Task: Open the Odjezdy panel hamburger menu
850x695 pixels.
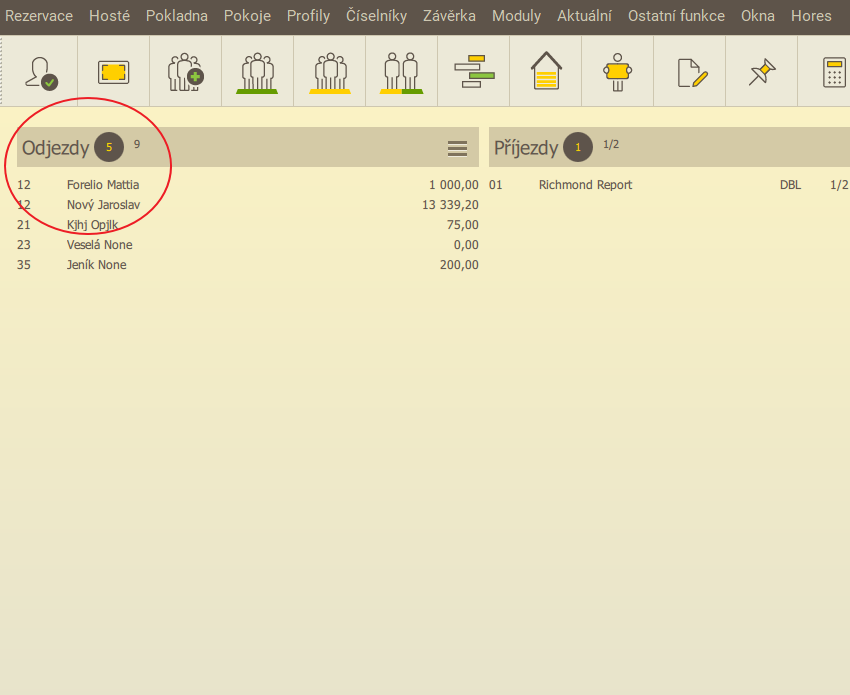Action: pos(457,148)
